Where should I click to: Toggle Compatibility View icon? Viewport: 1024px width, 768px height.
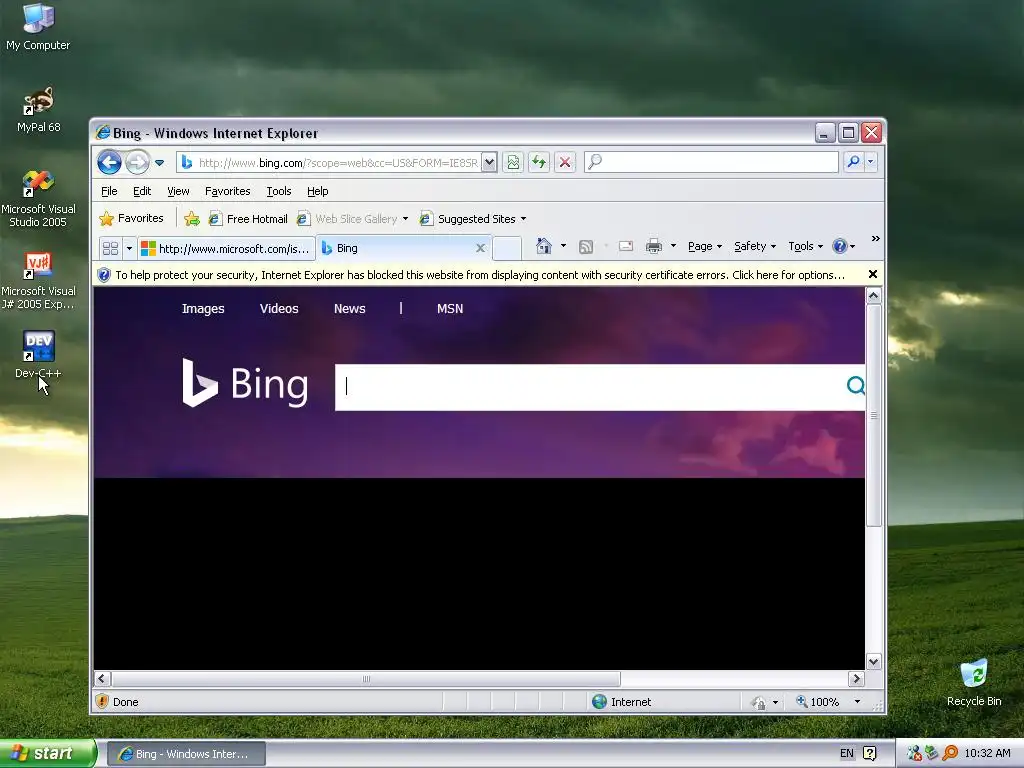point(513,163)
